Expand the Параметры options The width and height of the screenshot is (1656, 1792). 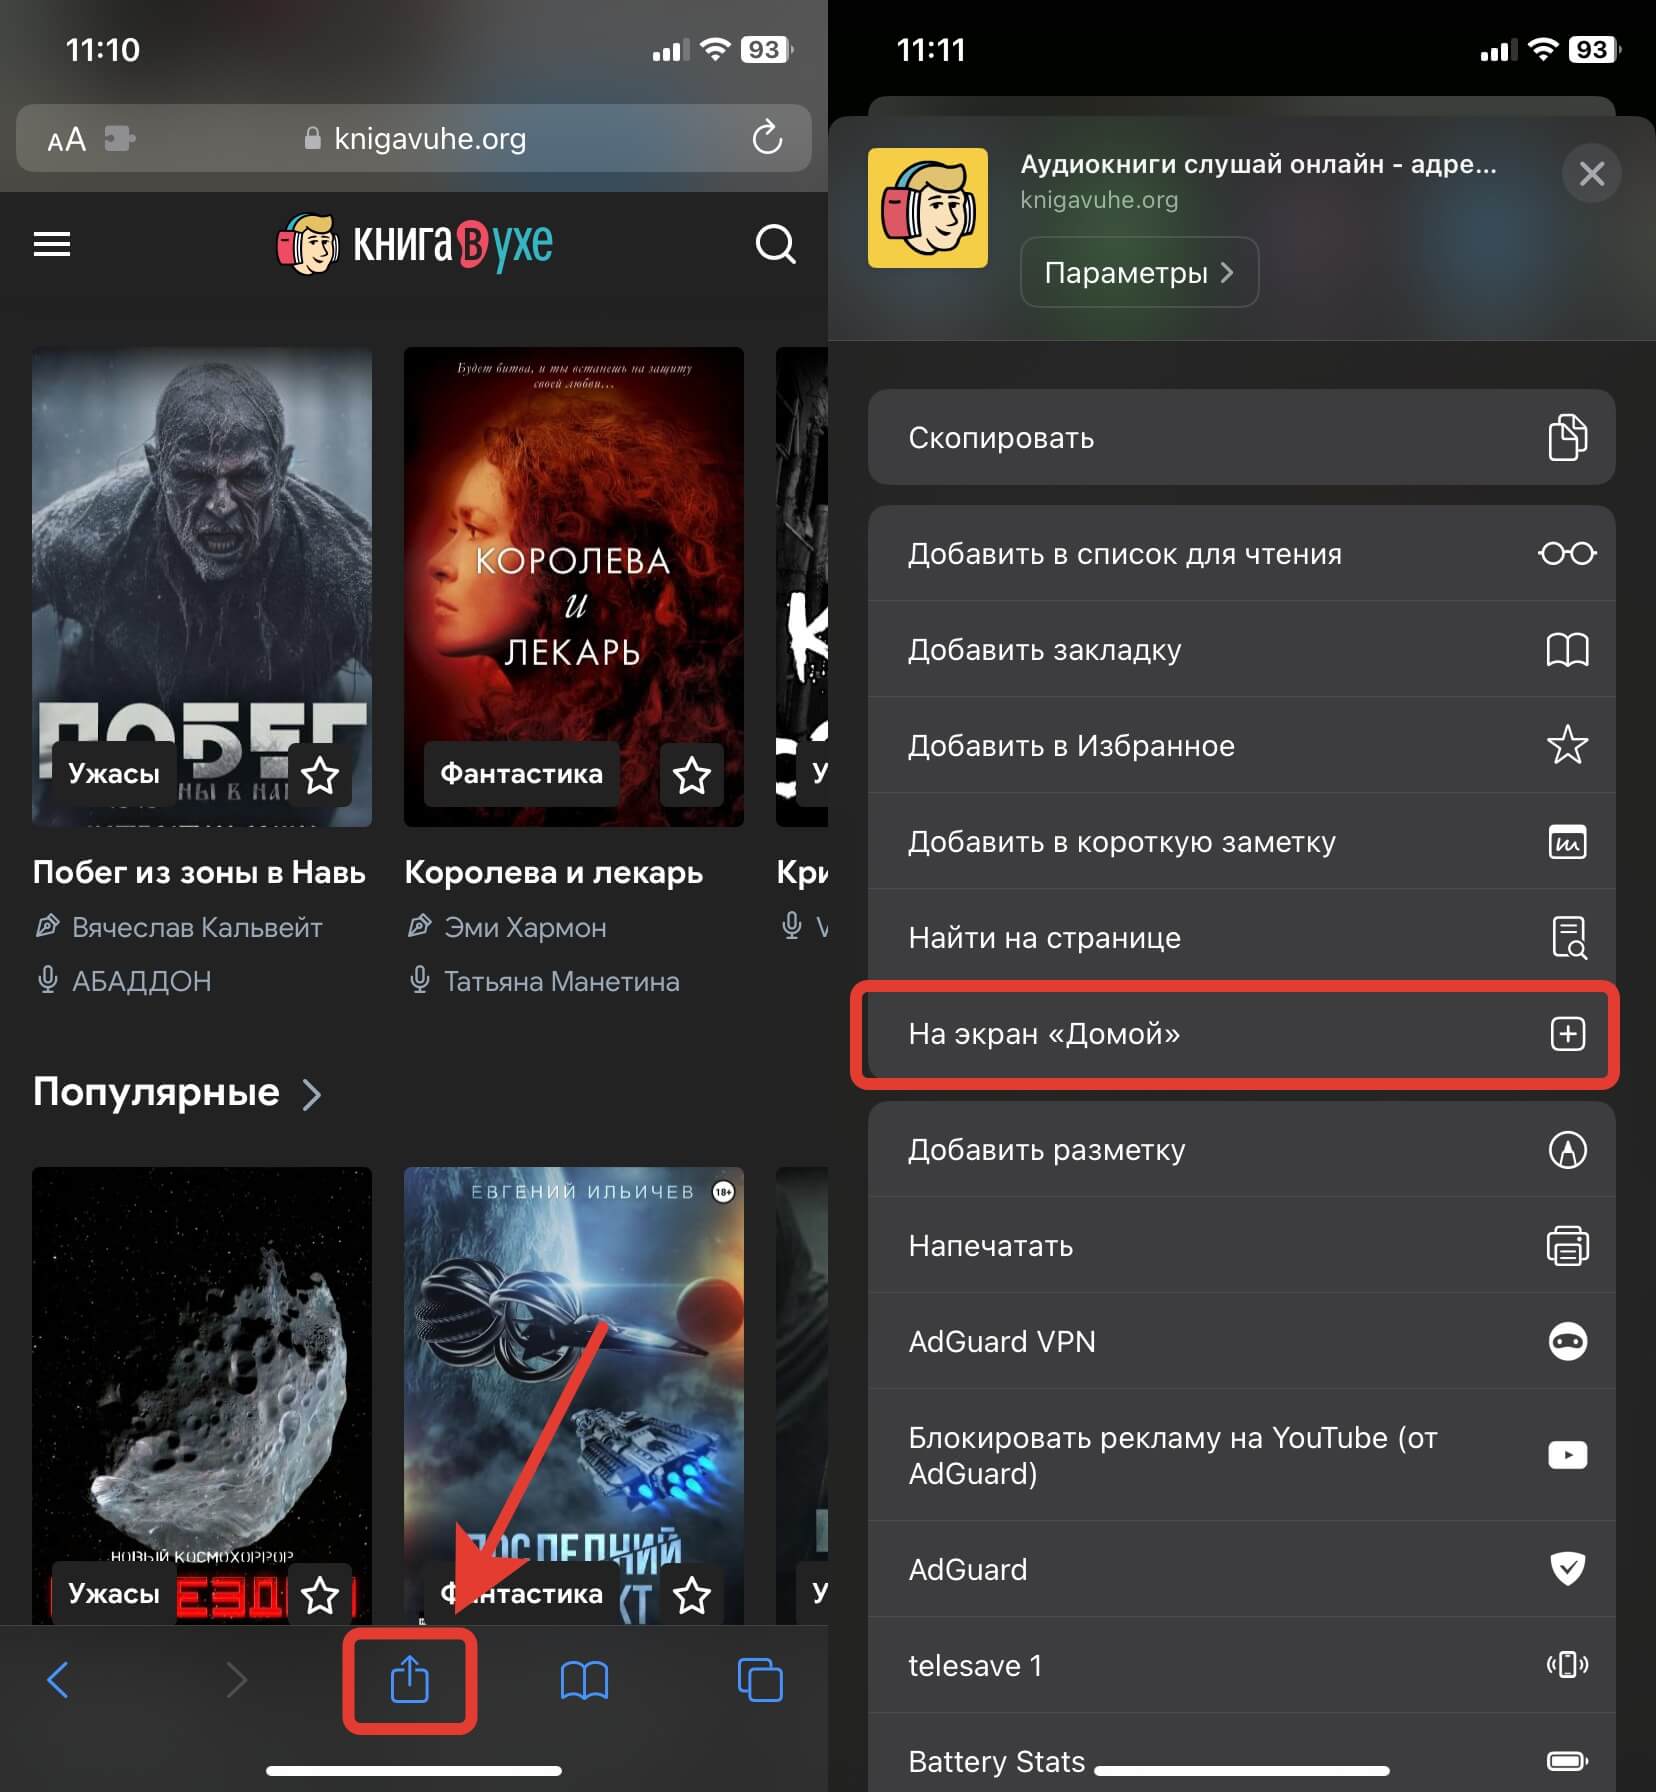[x=1138, y=272]
